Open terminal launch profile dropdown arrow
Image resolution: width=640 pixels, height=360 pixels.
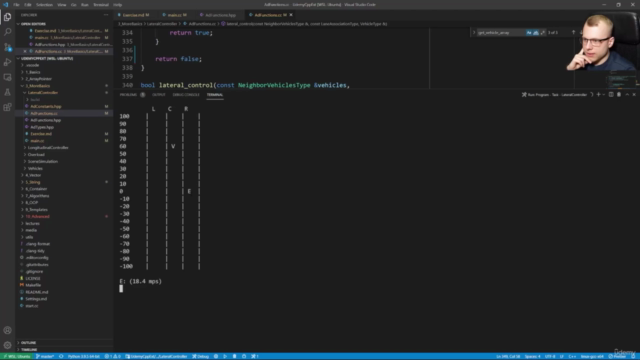pyautogui.click(x=604, y=95)
